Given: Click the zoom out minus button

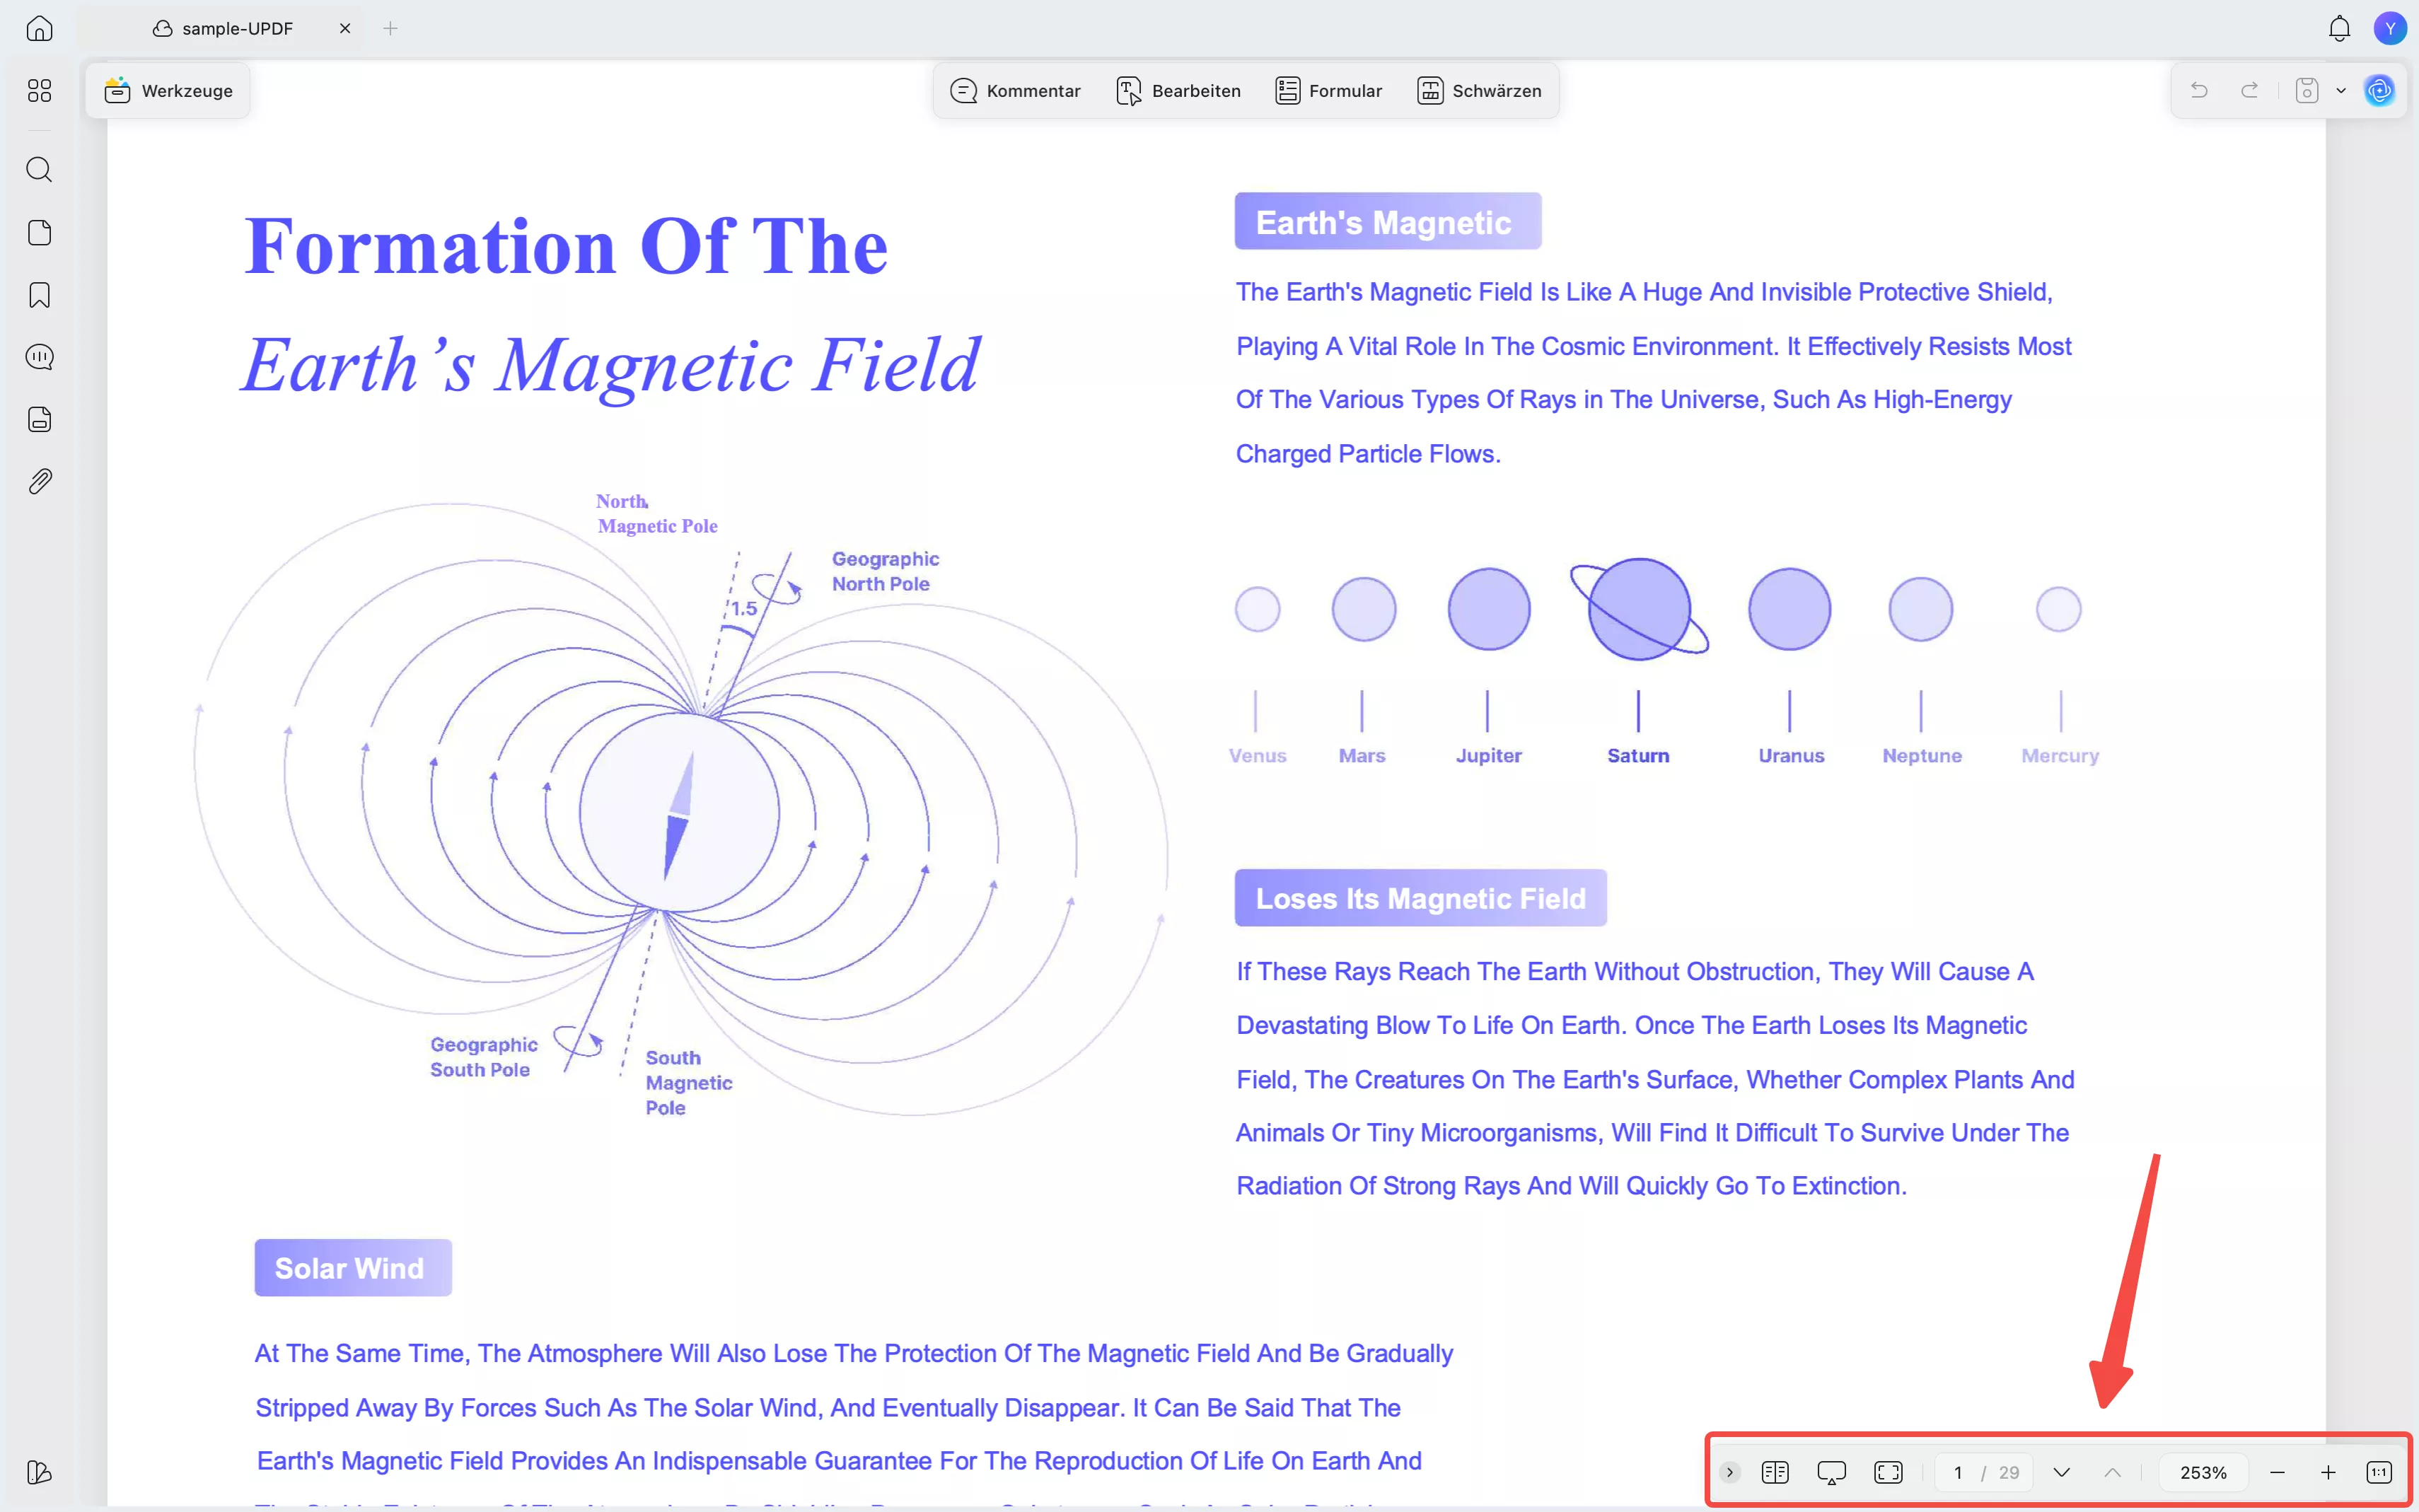Looking at the screenshot, I should point(2277,1472).
